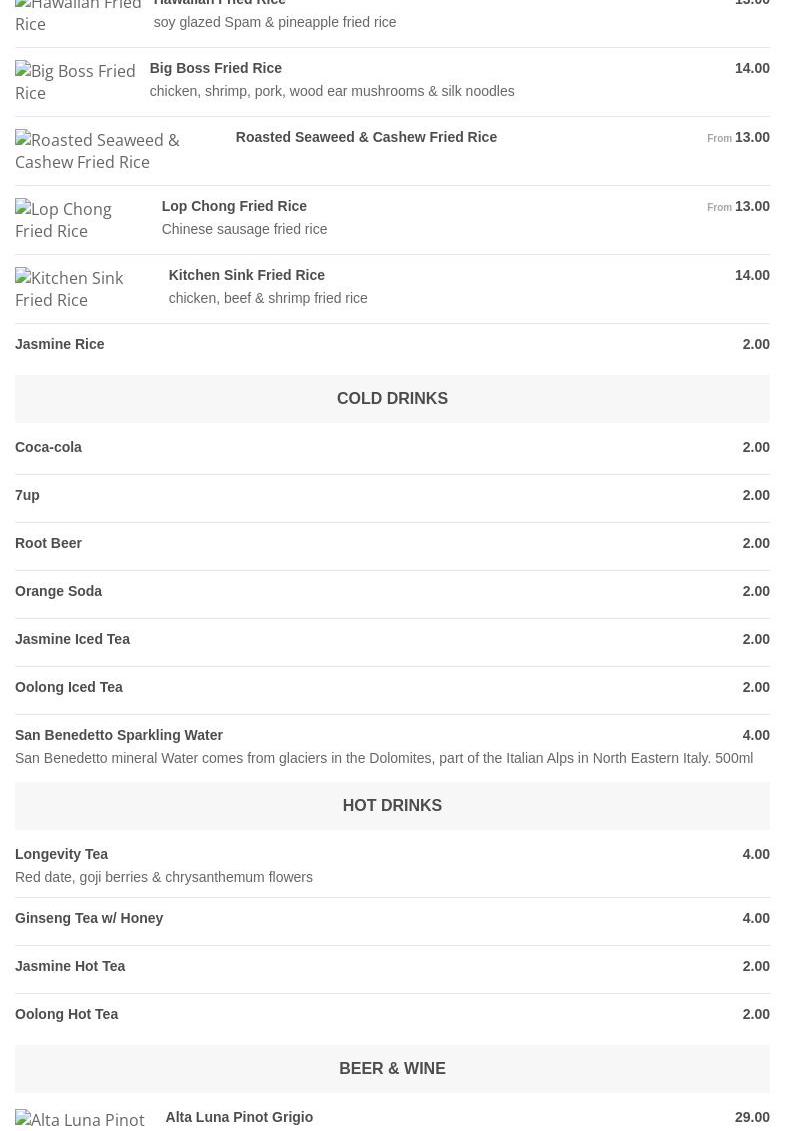Click the Big Boss Fried Rice thumbnail image
785x1131 pixels.
[75, 82]
